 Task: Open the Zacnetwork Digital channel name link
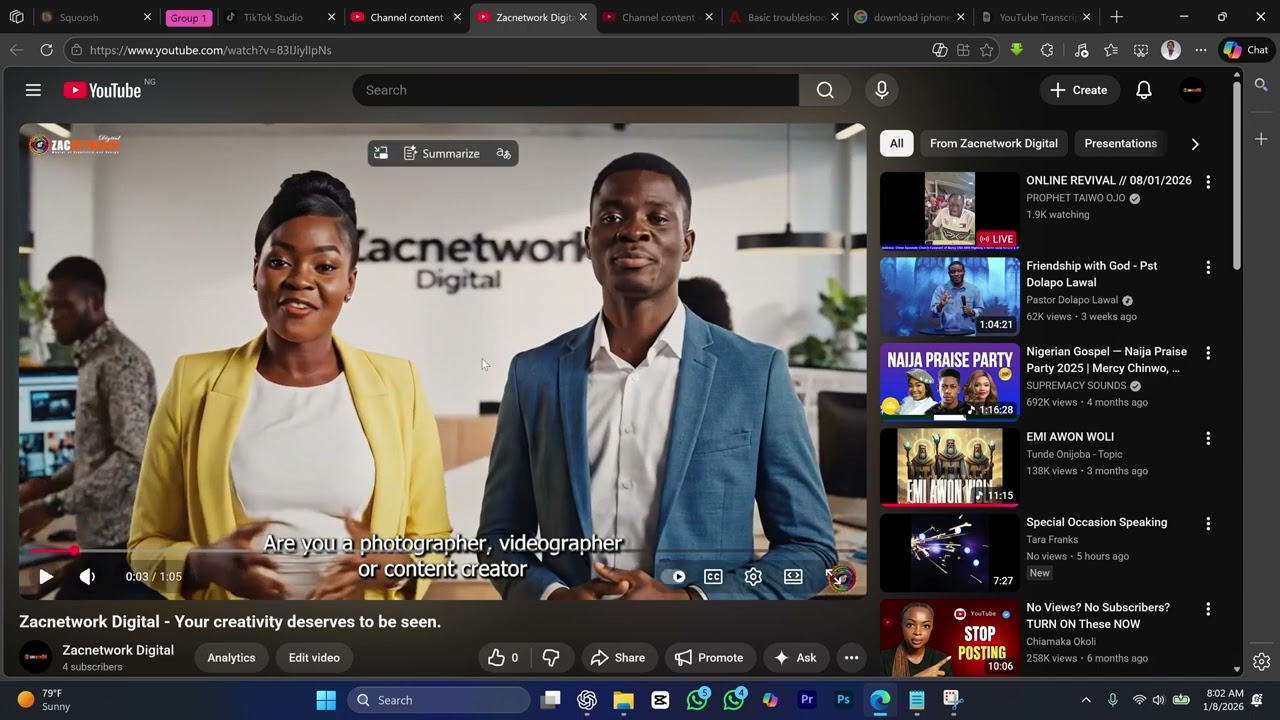(x=118, y=650)
